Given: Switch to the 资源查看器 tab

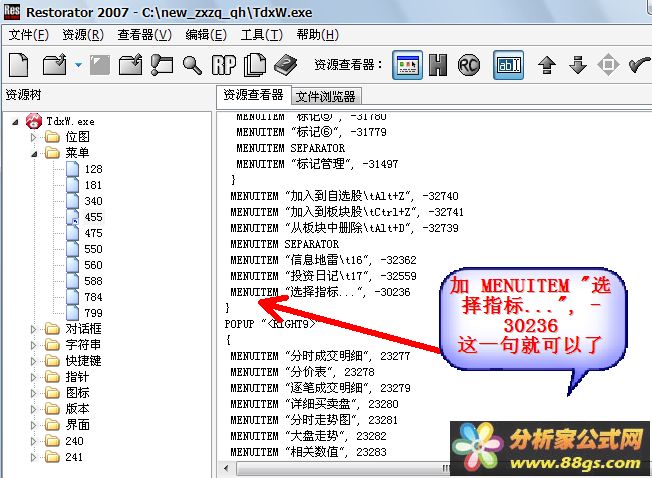Looking at the screenshot, I should tap(253, 96).
